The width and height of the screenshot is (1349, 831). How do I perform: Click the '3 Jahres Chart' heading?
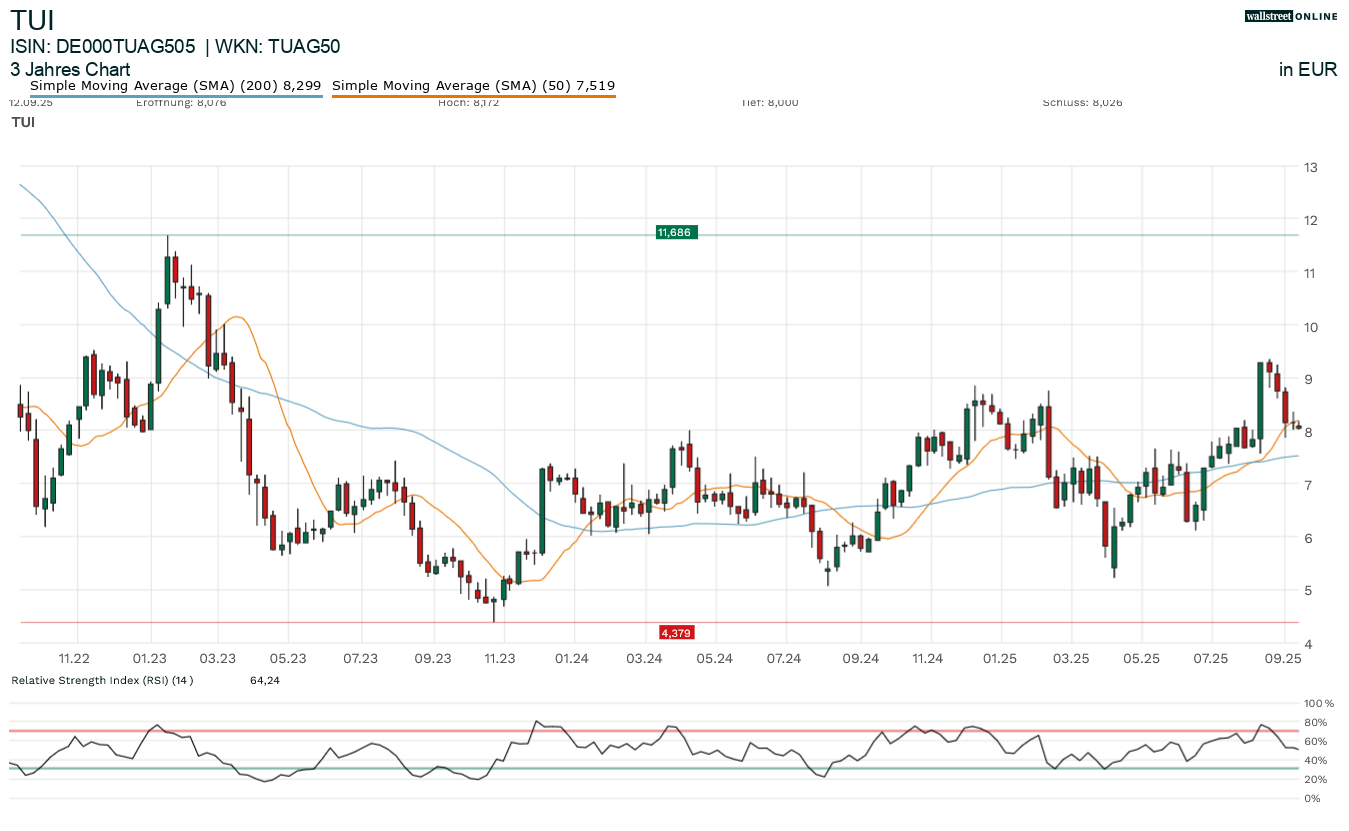click(x=70, y=70)
